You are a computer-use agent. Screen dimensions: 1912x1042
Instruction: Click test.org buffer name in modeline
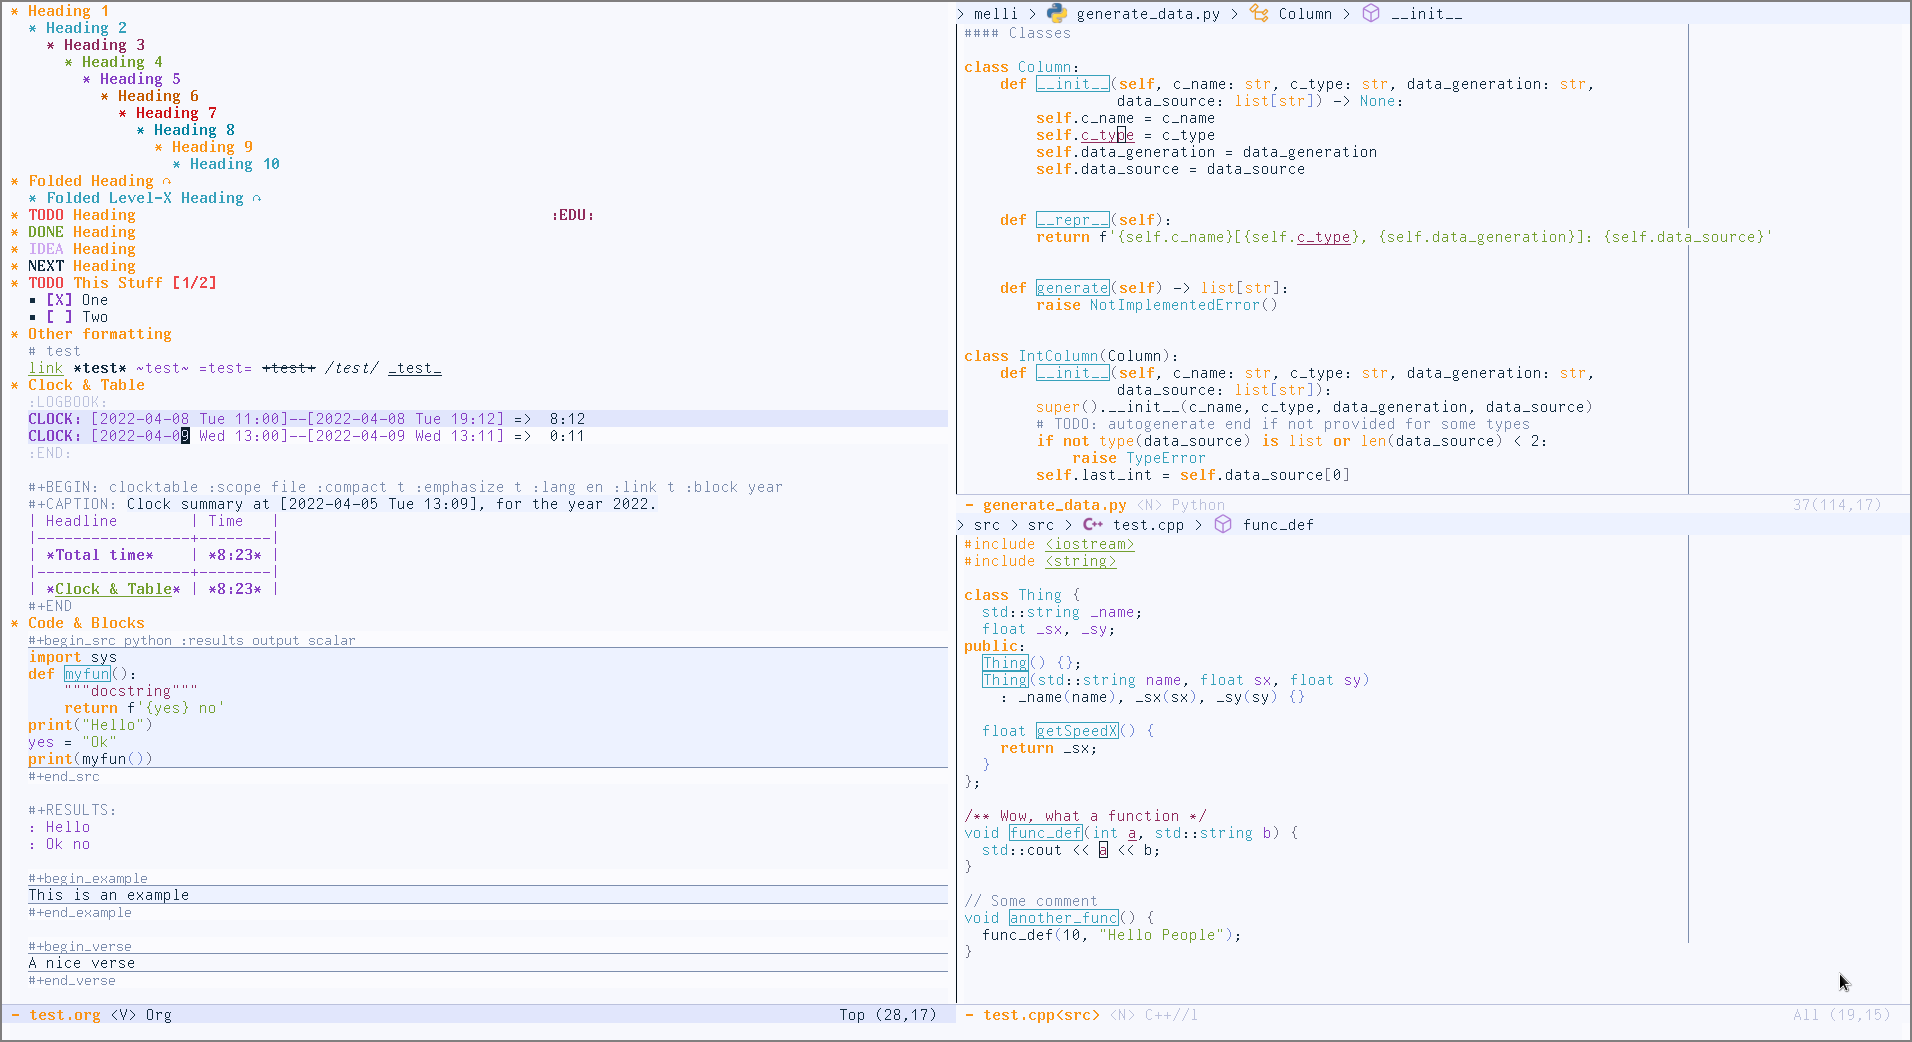click(65, 1015)
